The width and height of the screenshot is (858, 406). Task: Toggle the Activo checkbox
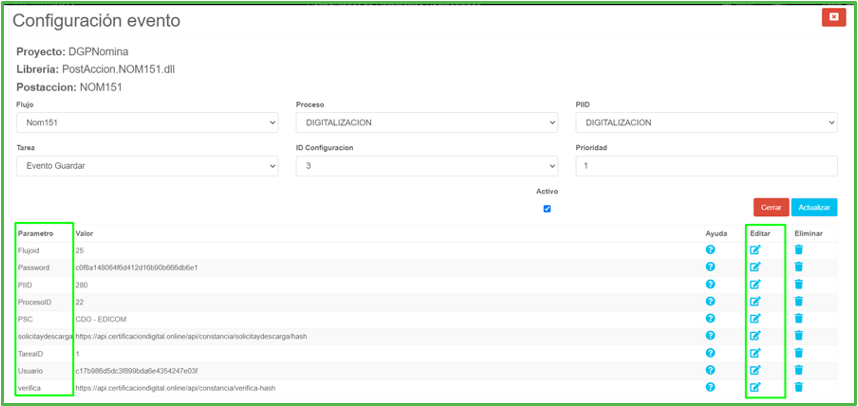pyautogui.click(x=546, y=209)
